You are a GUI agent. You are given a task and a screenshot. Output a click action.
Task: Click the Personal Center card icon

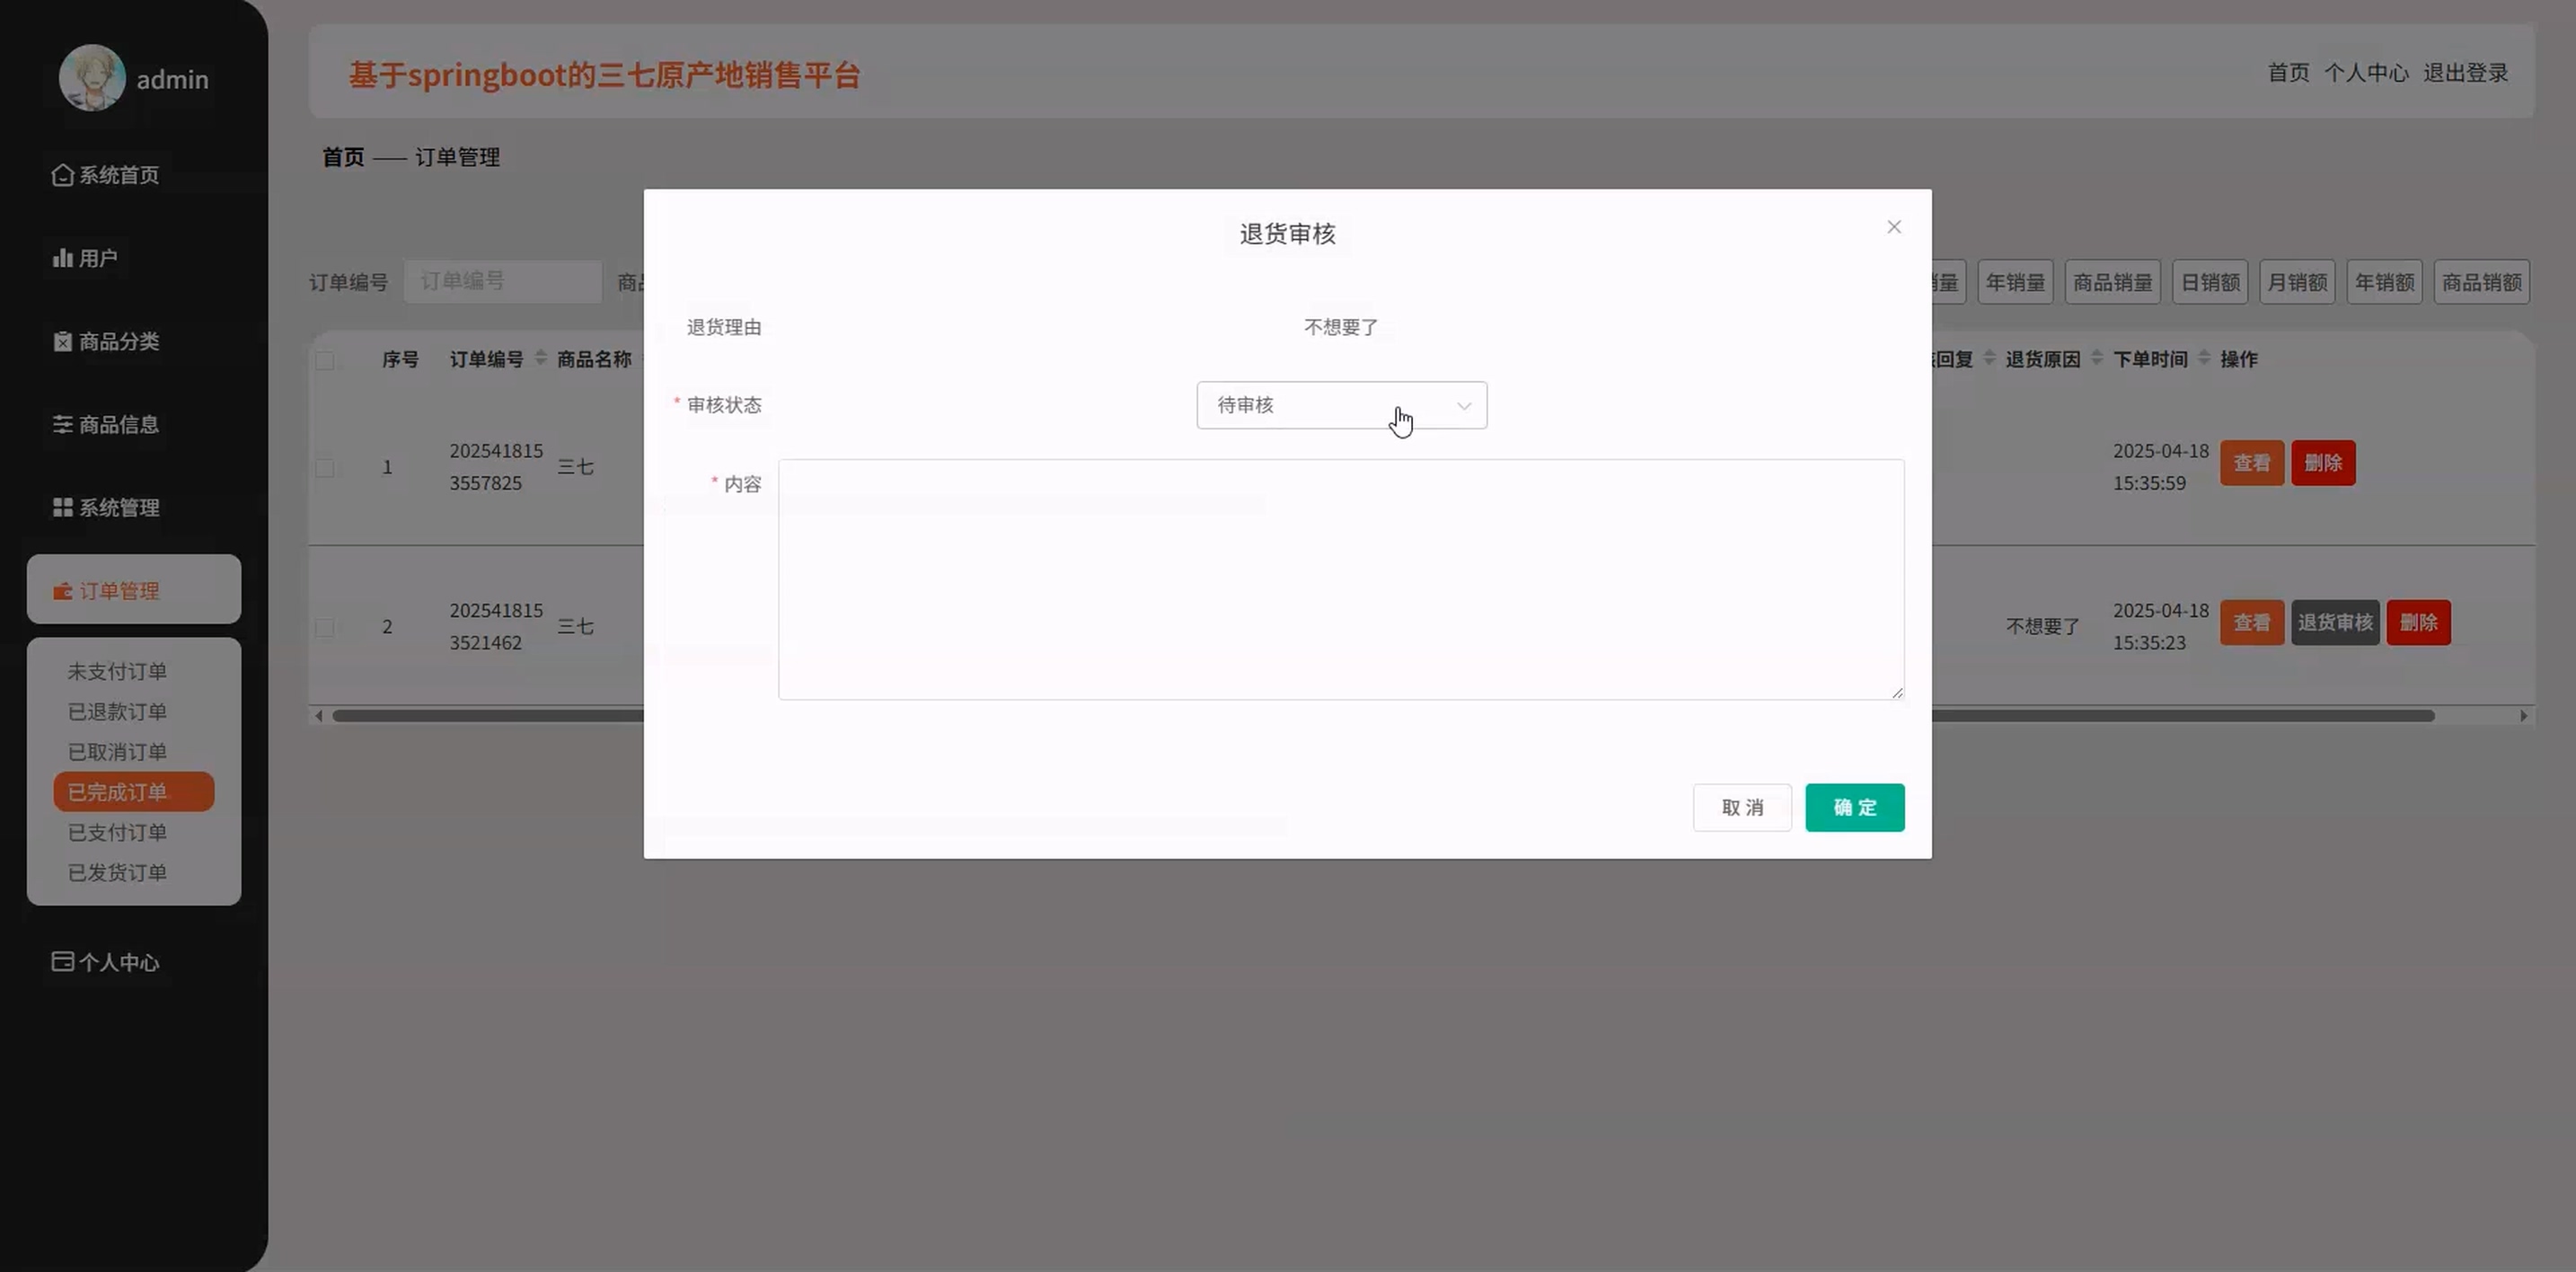(62, 961)
